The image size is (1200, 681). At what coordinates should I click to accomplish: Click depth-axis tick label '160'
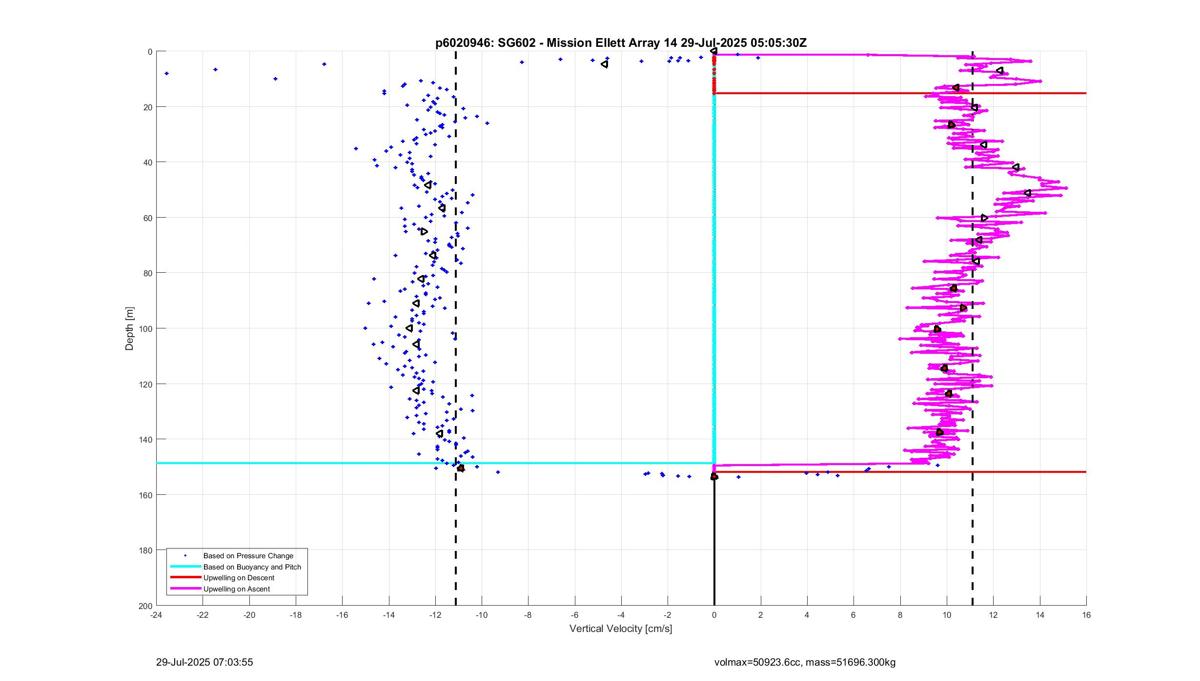click(145, 495)
